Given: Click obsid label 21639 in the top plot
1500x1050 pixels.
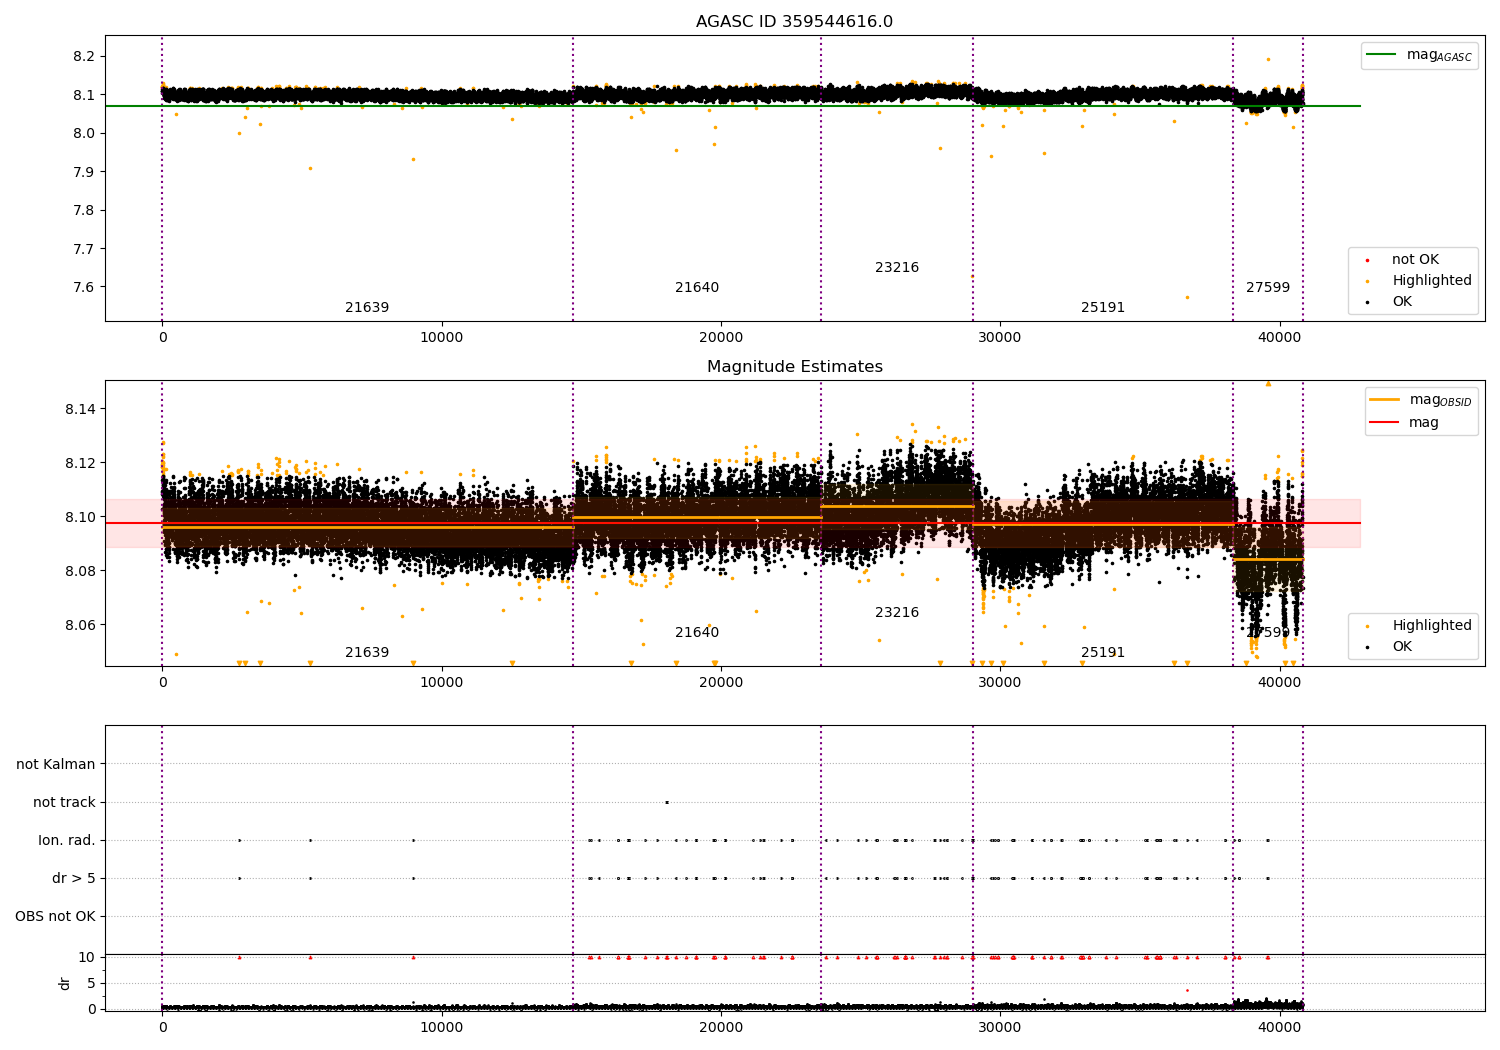Looking at the screenshot, I should 367,308.
